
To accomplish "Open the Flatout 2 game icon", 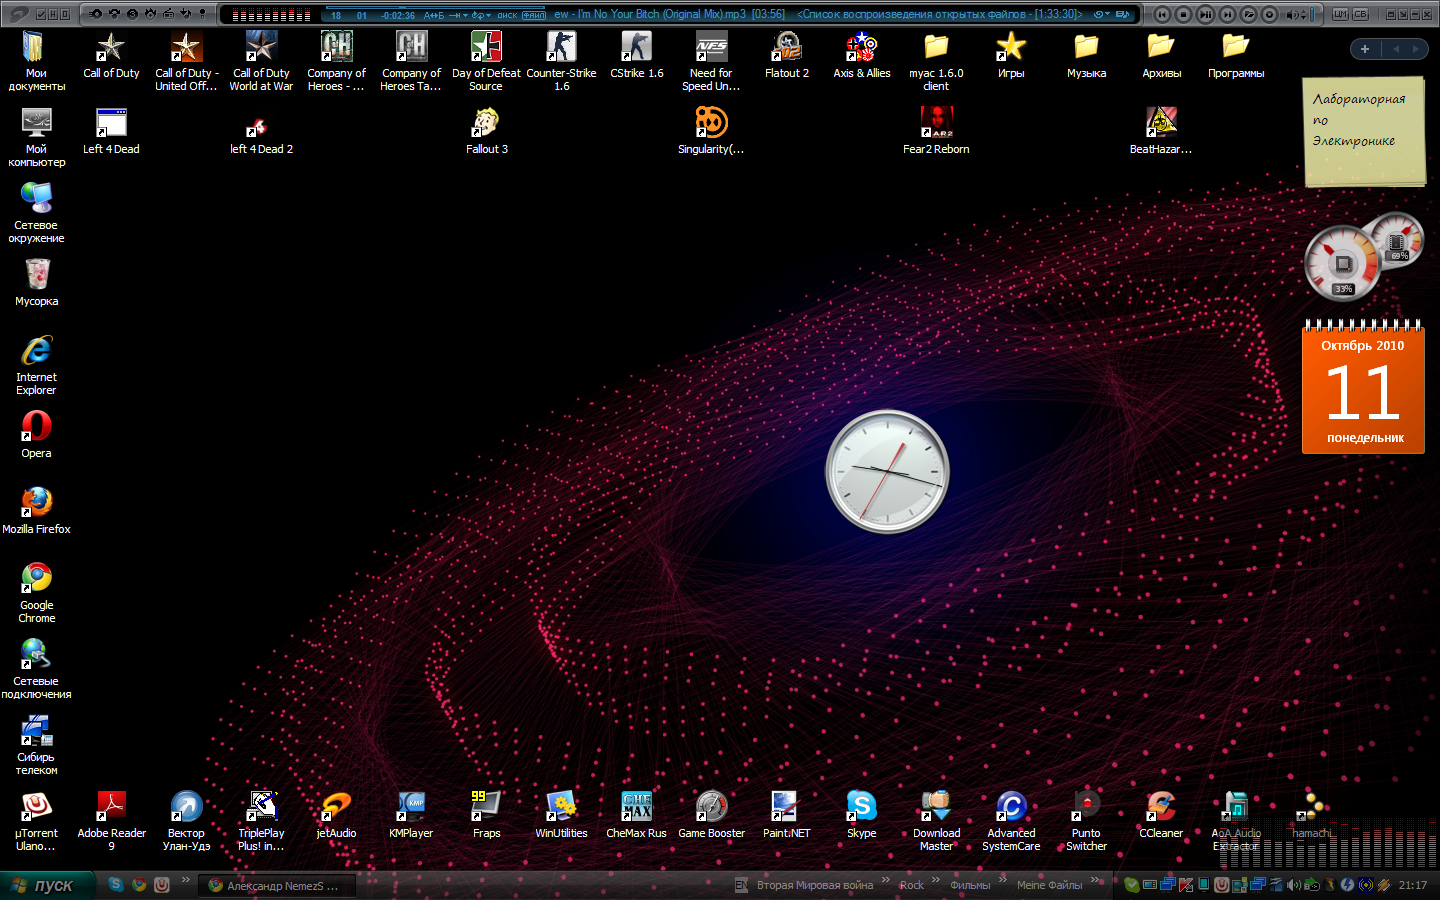I will click(x=787, y=48).
